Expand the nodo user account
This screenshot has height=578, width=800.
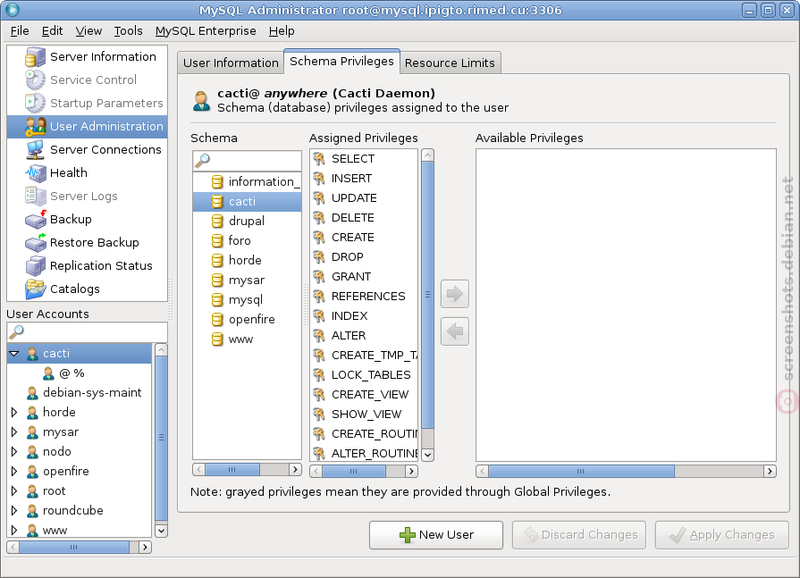click(14, 451)
